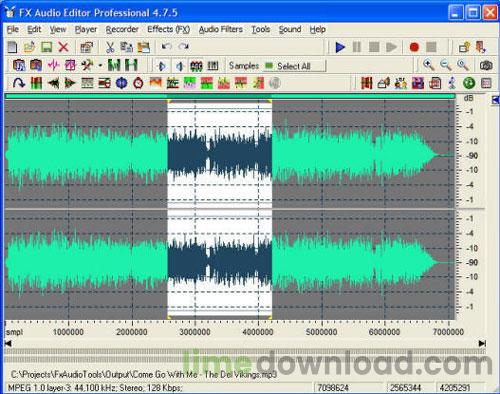The width and height of the screenshot is (500, 394).
Task: Start playback with the blue Play button
Action: (340, 47)
